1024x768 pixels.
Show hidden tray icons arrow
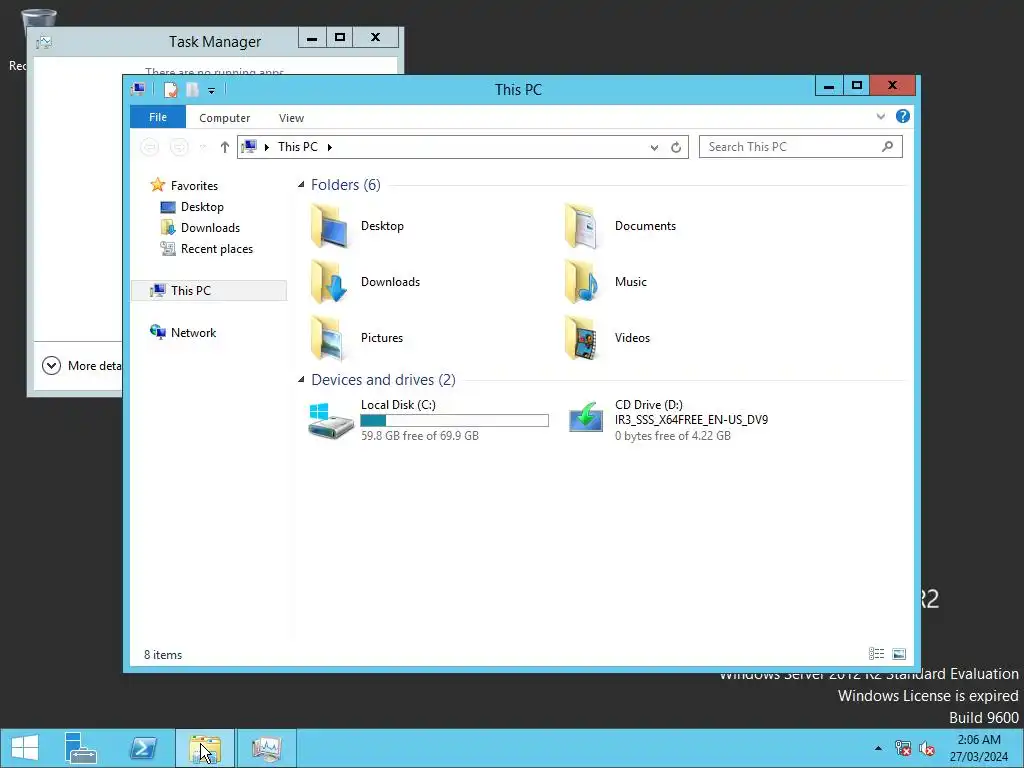[878, 748]
